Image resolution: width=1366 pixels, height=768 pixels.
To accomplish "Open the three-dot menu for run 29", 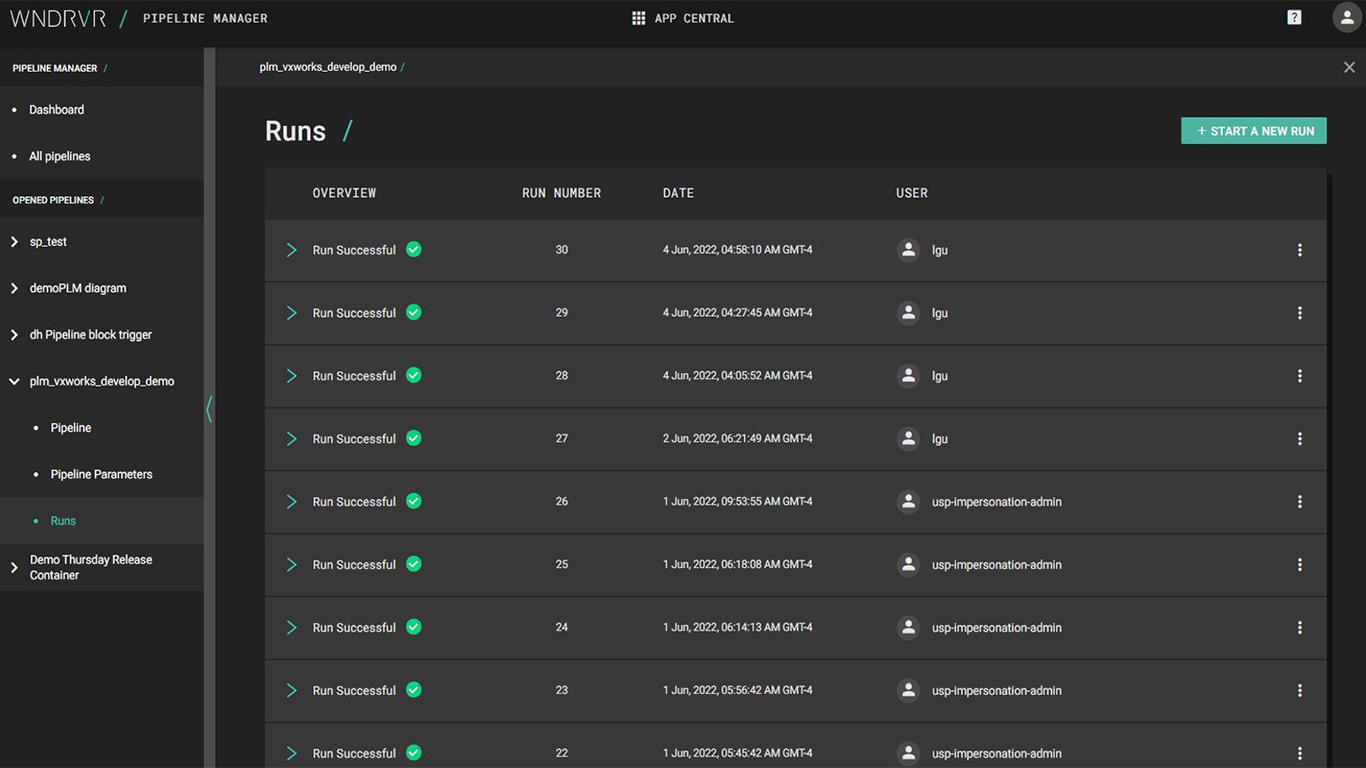I will click(1300, 313).
